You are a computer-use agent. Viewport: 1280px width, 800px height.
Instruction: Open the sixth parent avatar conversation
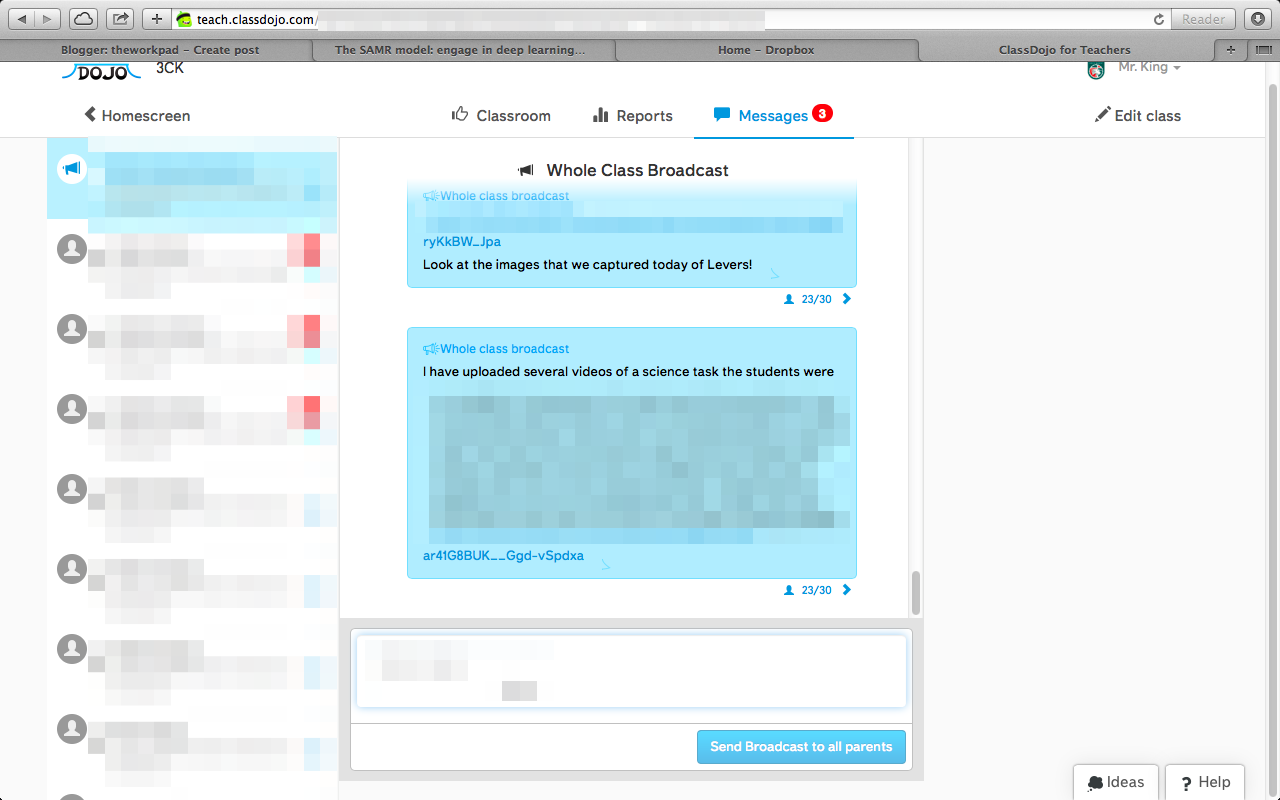point(72,649)
